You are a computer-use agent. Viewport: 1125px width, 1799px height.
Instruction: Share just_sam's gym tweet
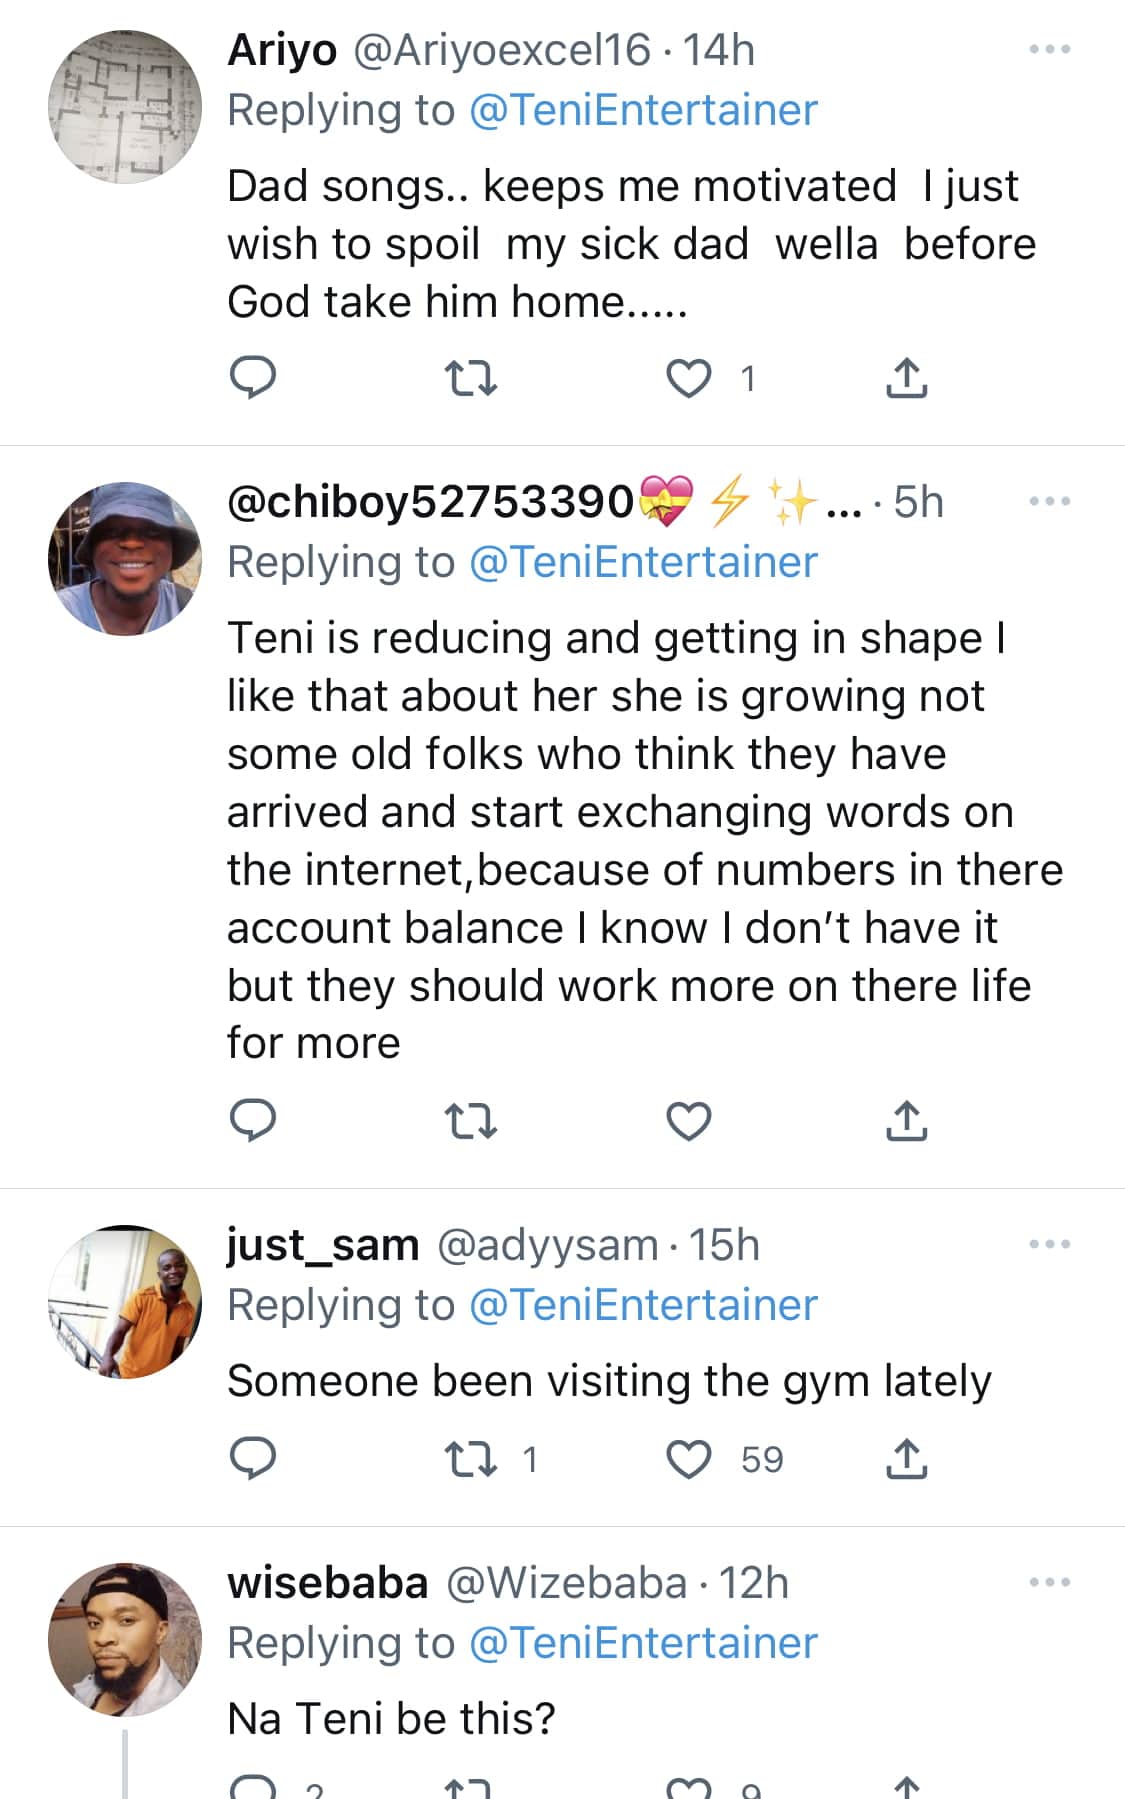point(906,1459)
